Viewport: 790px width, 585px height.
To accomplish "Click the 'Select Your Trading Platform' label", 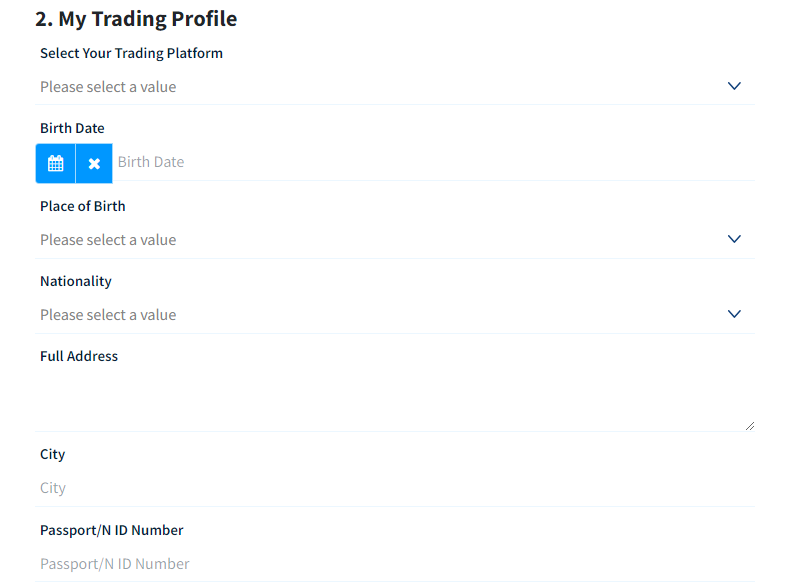I will click(x=131, y=53).
